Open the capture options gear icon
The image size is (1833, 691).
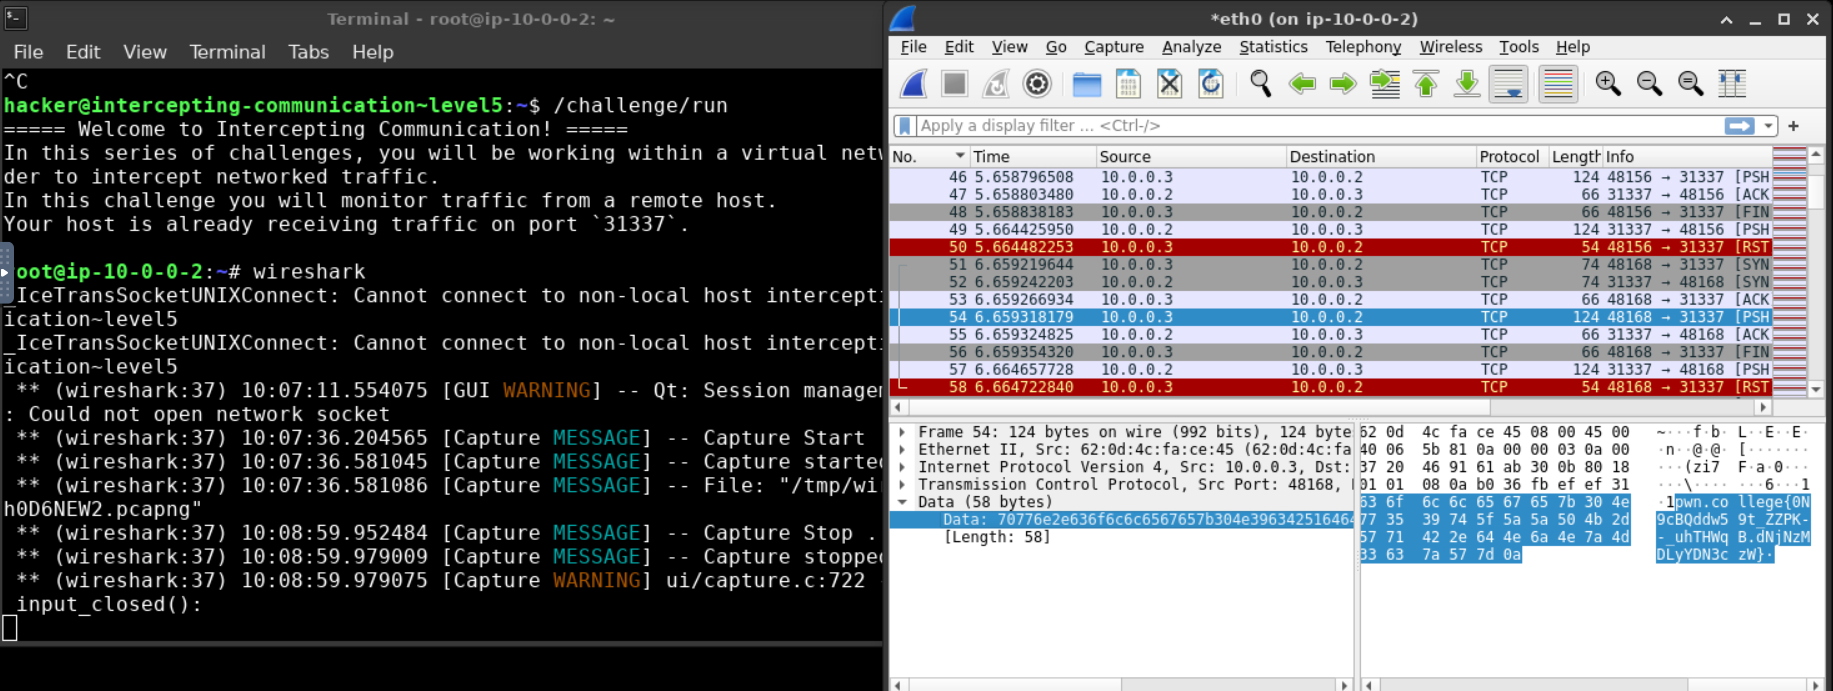(1038, 84)
